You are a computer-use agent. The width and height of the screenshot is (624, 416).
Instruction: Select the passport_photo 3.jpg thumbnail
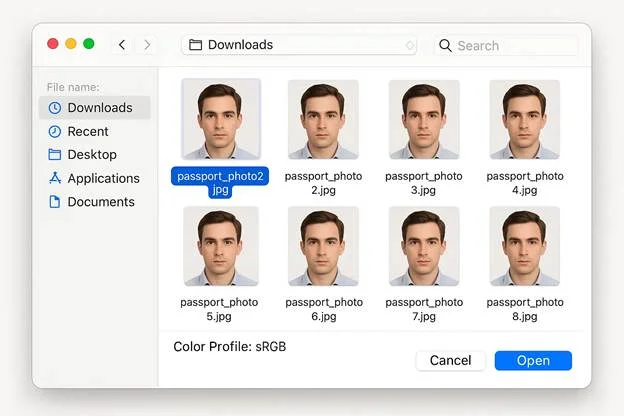tap(424, 120)
